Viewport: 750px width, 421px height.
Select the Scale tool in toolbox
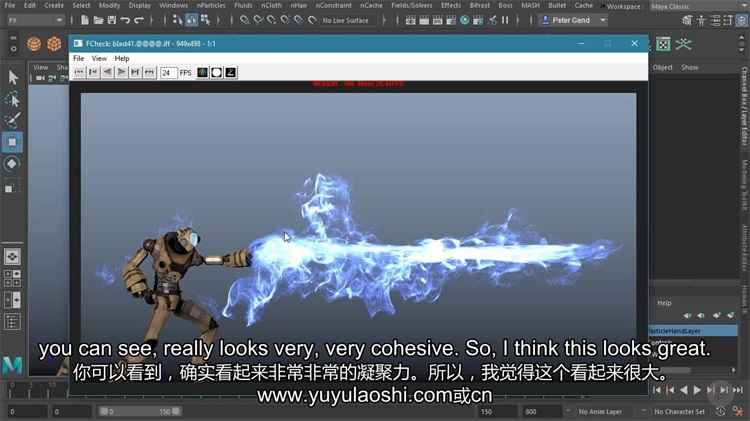[11, 188]
